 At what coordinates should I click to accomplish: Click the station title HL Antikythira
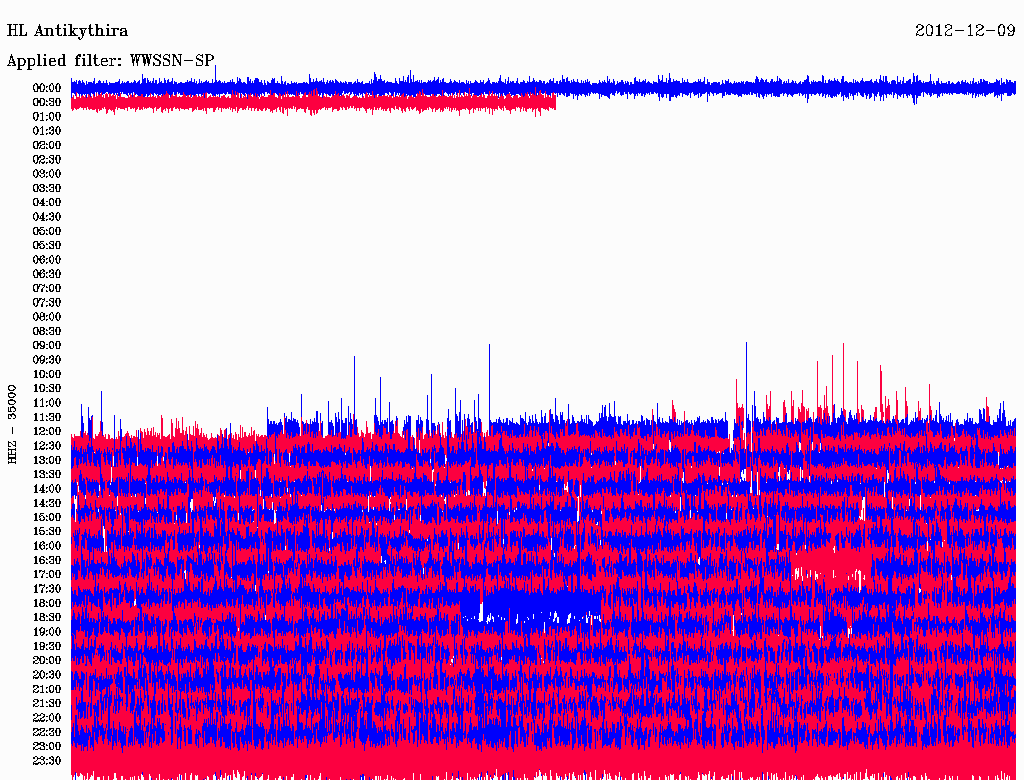[67, 31]
